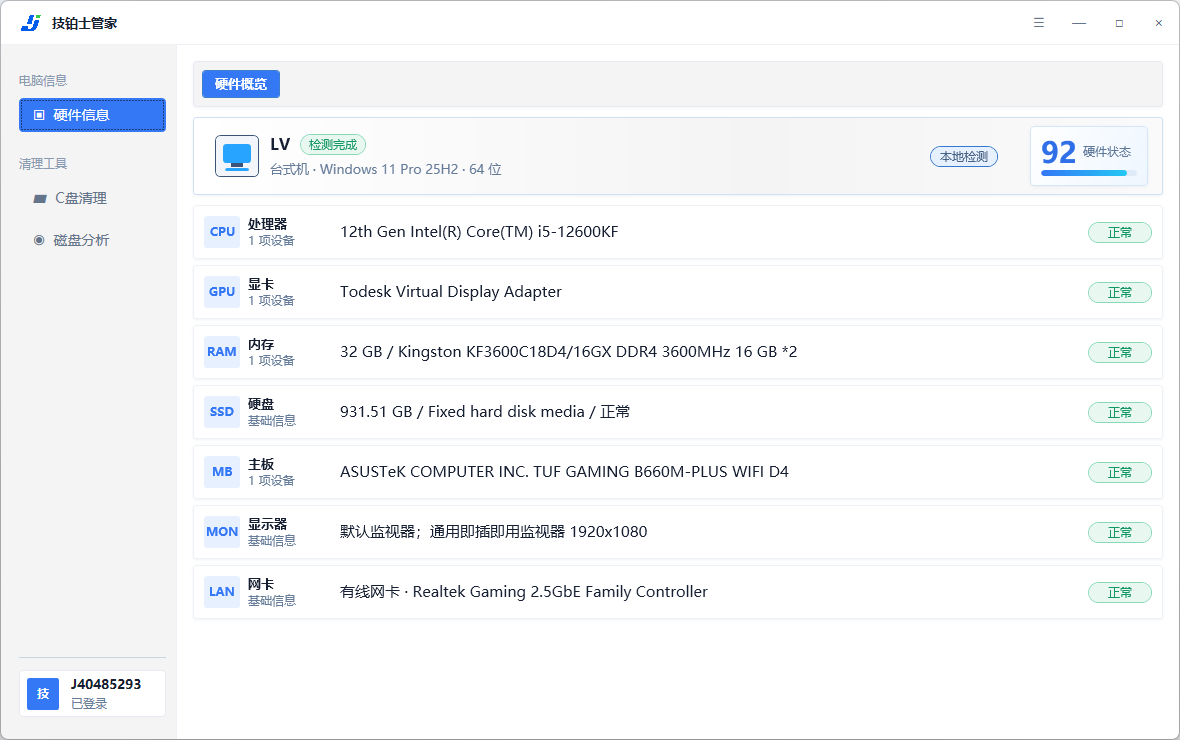
Task: Click the GPU graphics card icon
Action: pyautogui.click(x=222, y=292)
